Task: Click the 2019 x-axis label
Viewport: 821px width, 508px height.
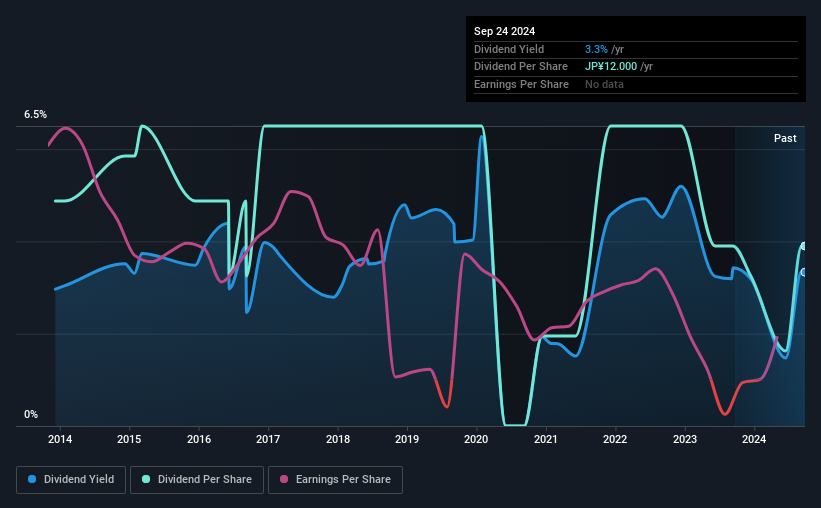Action: (x=407, y=439)
